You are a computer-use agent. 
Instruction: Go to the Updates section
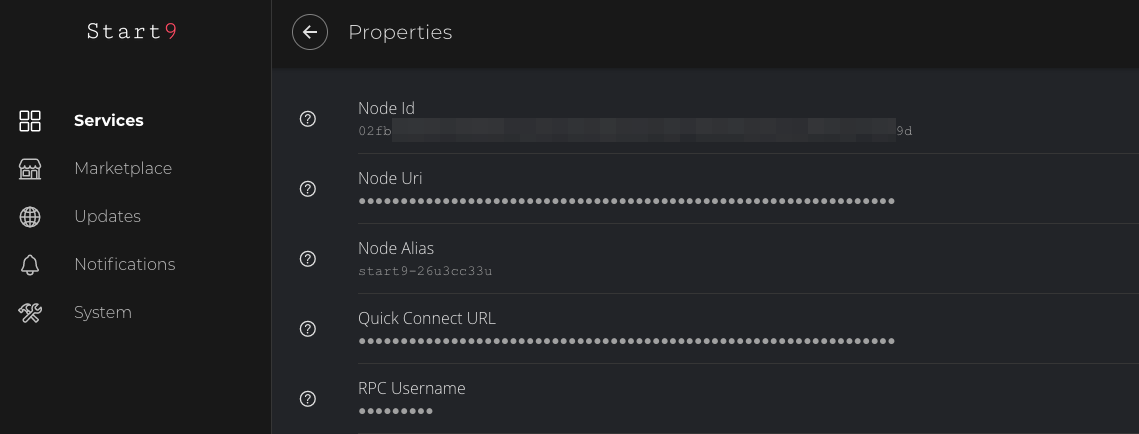pyautogui.click(x=107, y=217)
